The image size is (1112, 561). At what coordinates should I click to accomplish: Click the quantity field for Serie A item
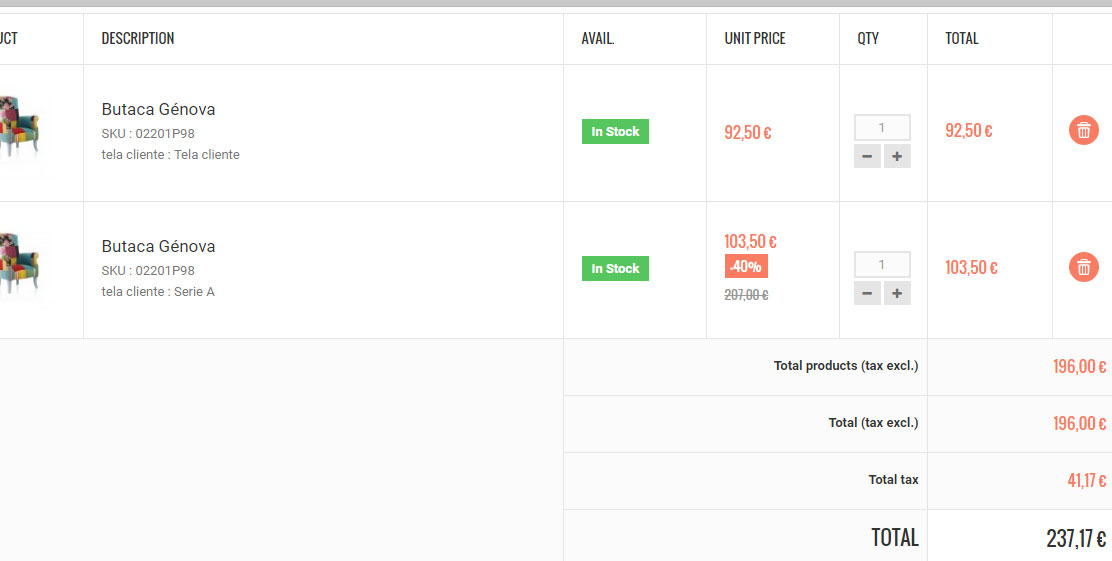tap(882, 265)
